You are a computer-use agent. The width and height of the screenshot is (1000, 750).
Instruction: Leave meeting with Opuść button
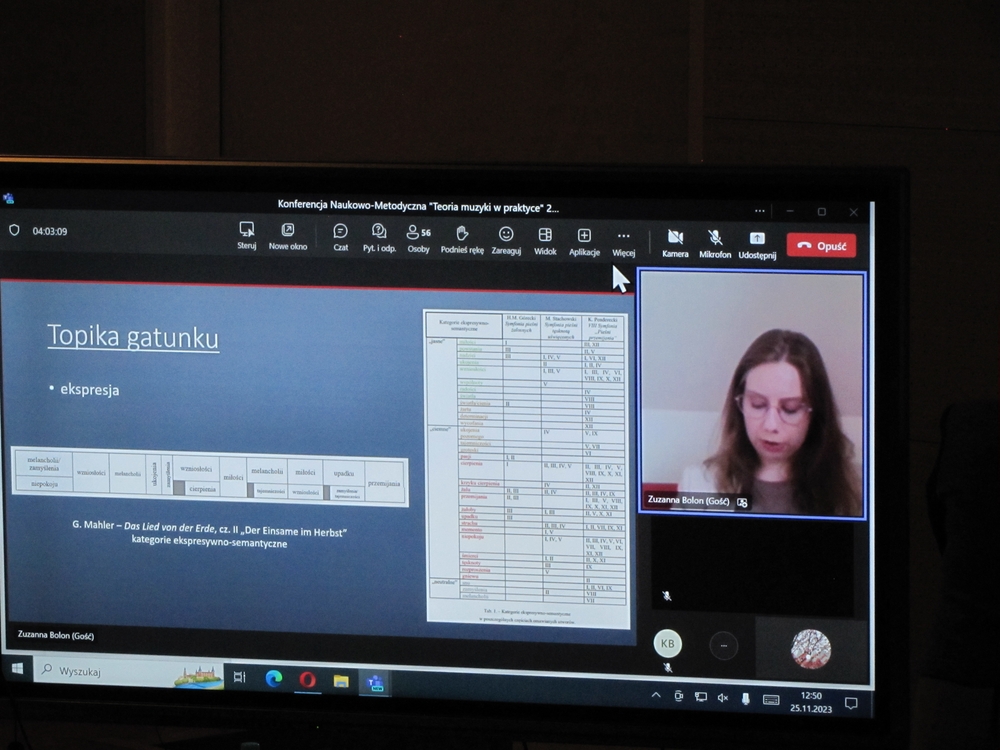tap(821, 245)
